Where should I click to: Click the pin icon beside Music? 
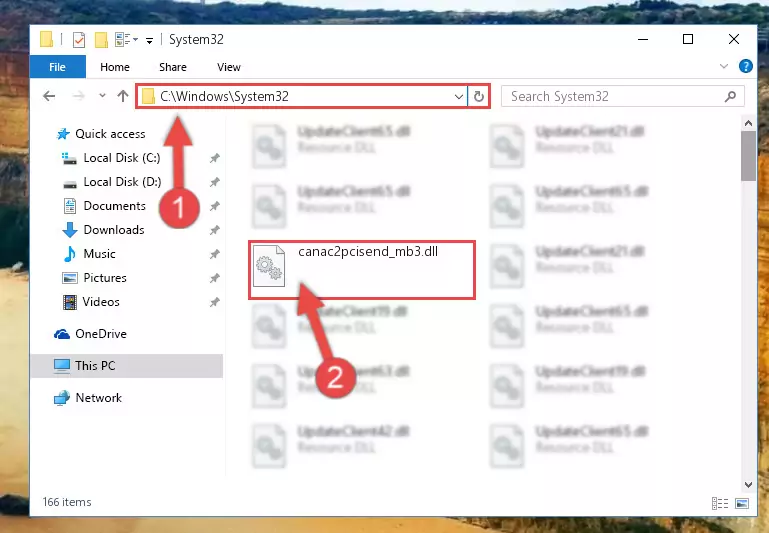click(x=214, y=254)
